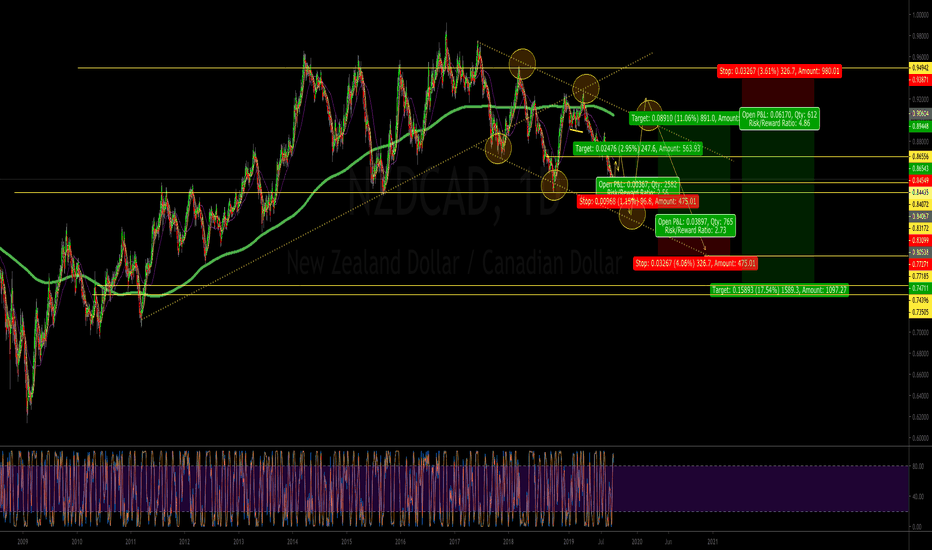932x550 pixels.
Task: Select the Target 0.15893 (17.54%) label
Action: click(779, 290)
